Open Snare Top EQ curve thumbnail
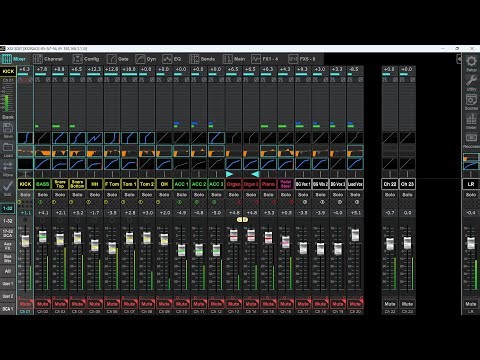This screenshot has height=360, width=480. pyautogui.click(x=60, y=151)
